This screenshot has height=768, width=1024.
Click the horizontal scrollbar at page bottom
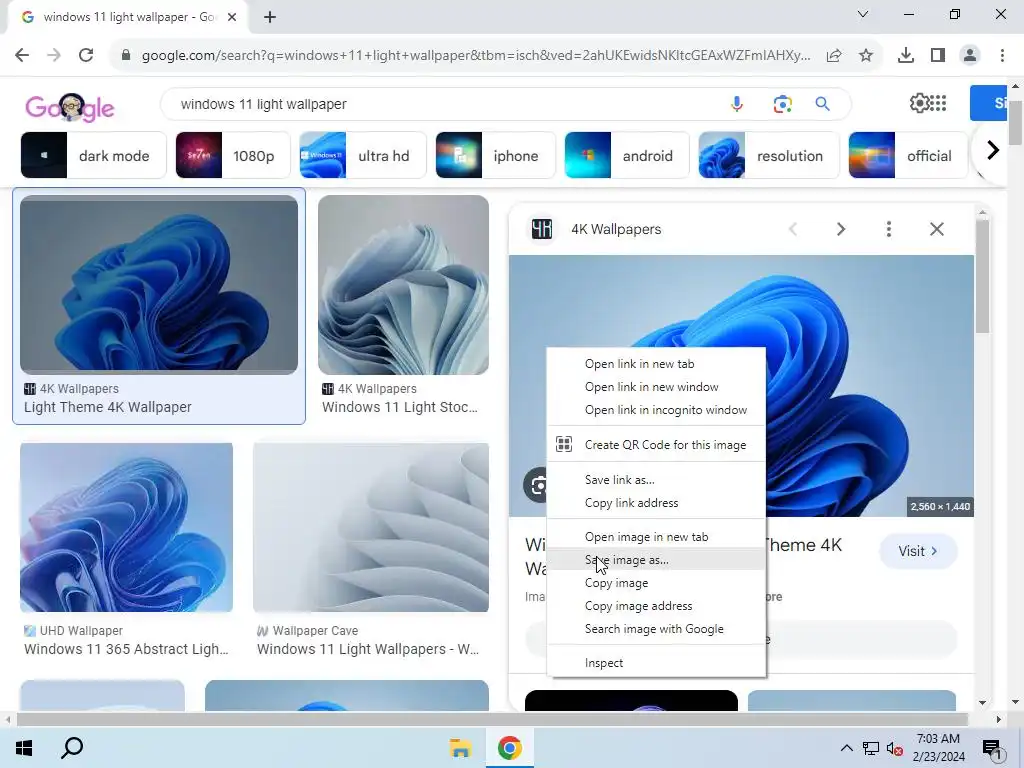(x=491, y=719)
